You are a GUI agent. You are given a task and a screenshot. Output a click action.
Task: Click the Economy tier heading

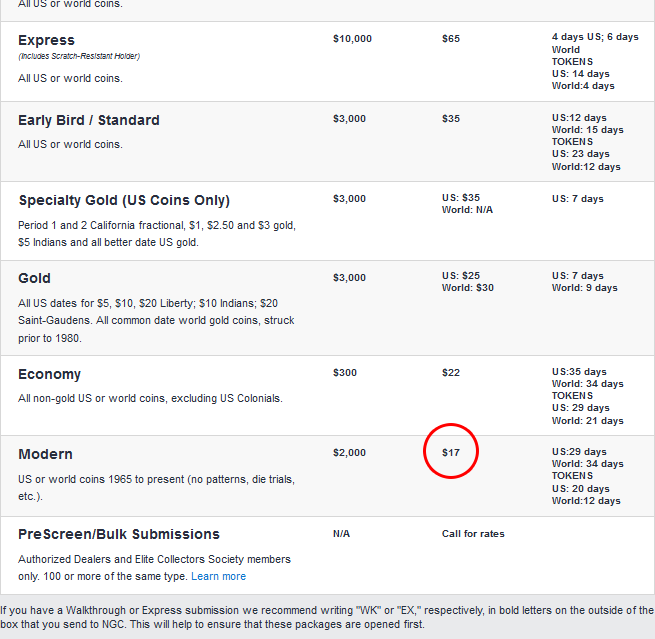pos(49,374)
